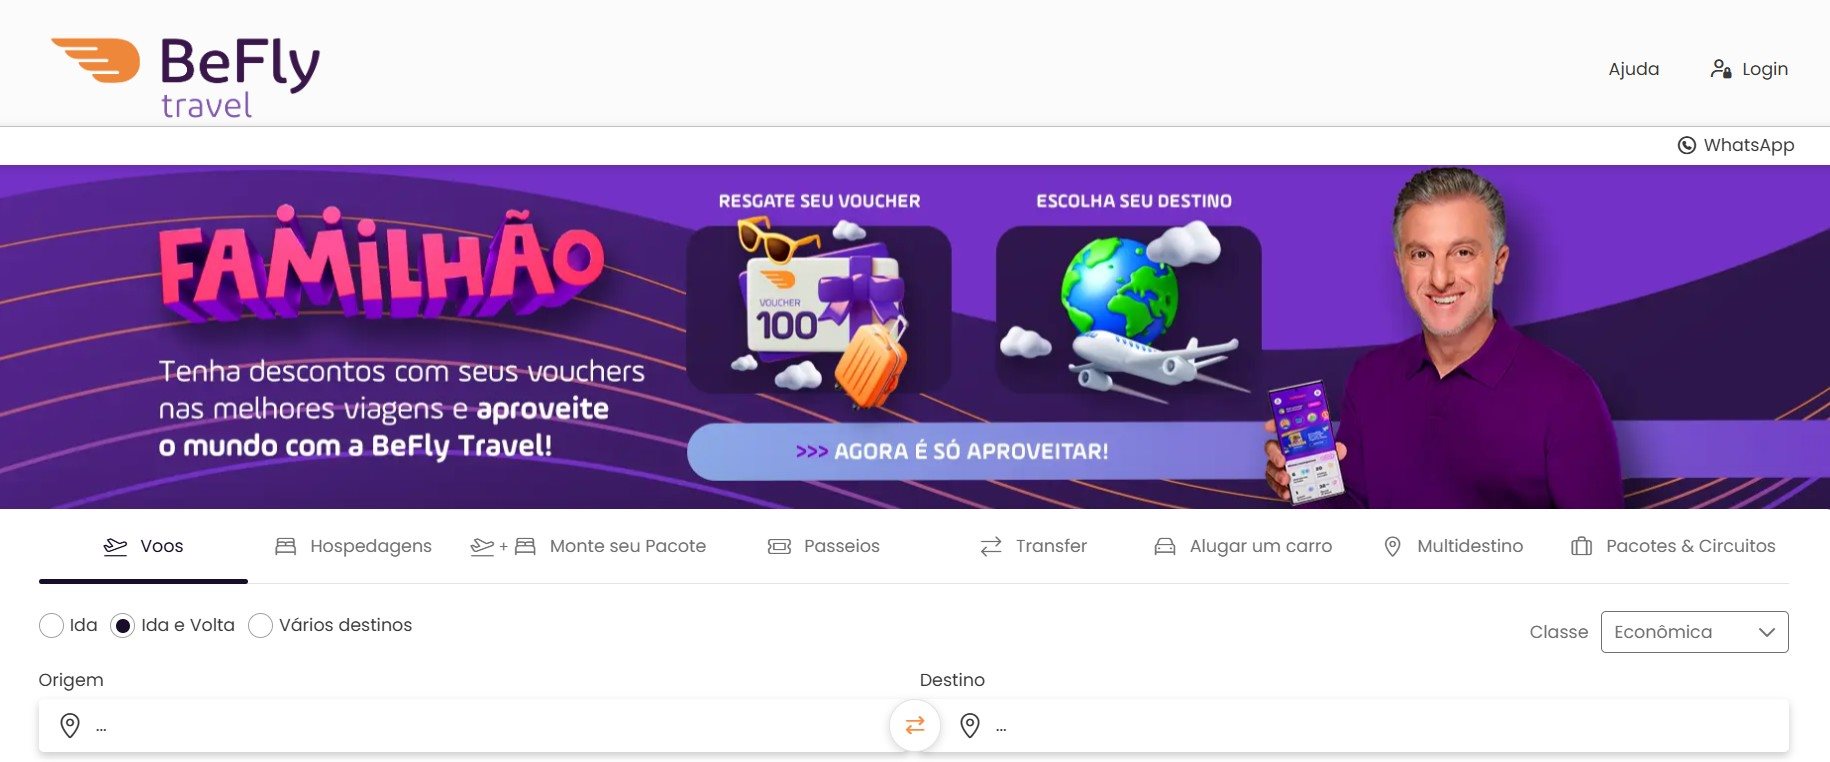This screenshot has height=762, width=1830.
Task: Click the WhatsApp icon
Action: tap(1686, 145)
